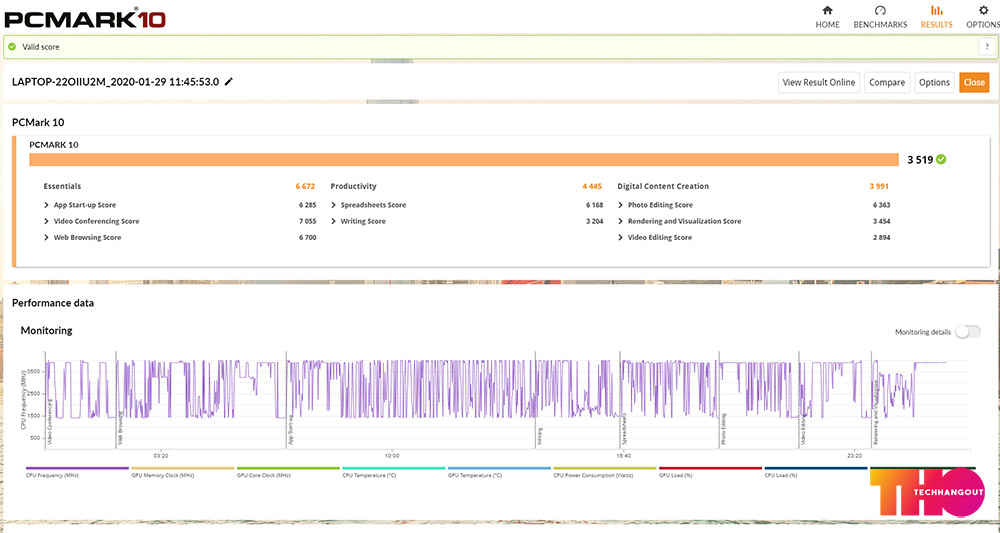The width and height of the screenshot is (1000, 533).
Task: Select CPU Power Consumption legend entry
Action: [x=605, y=472]
